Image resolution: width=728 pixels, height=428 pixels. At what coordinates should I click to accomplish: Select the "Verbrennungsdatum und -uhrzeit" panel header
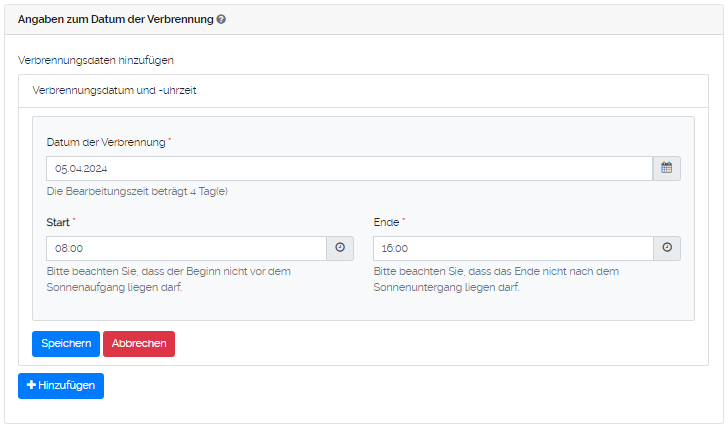(114, 90)
